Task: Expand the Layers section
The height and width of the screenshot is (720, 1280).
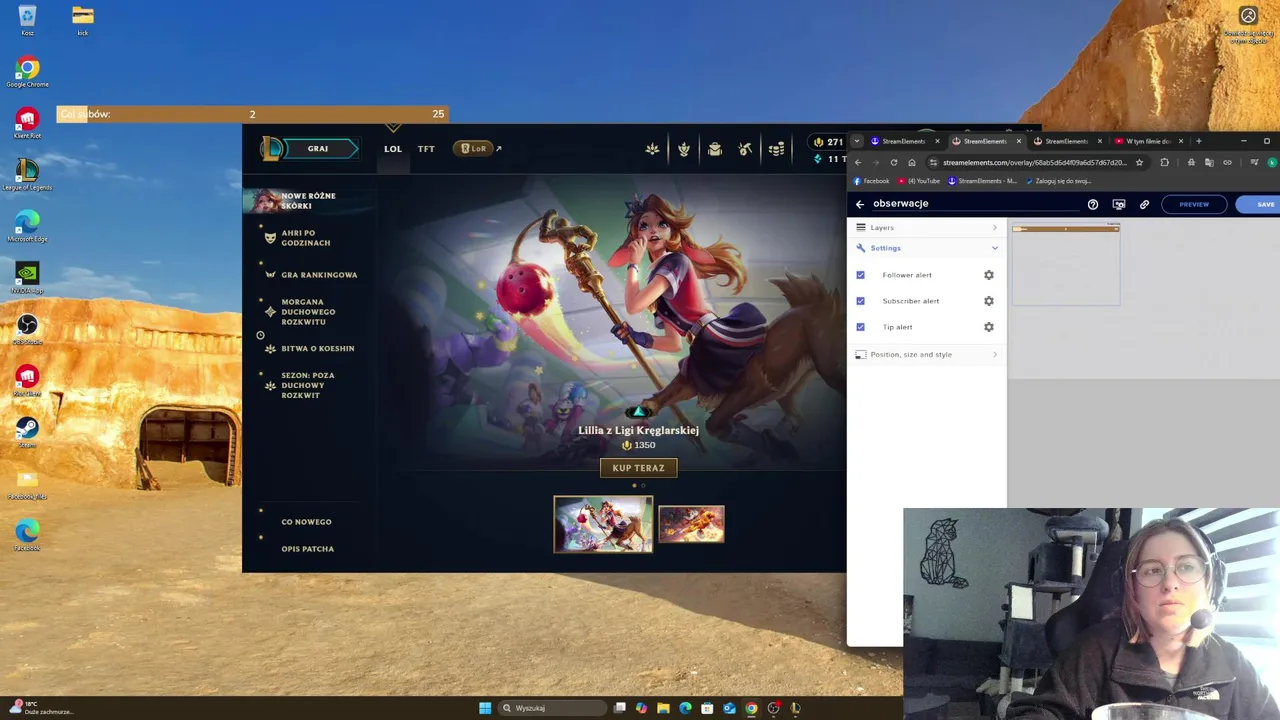Action: tap(927, 228)
